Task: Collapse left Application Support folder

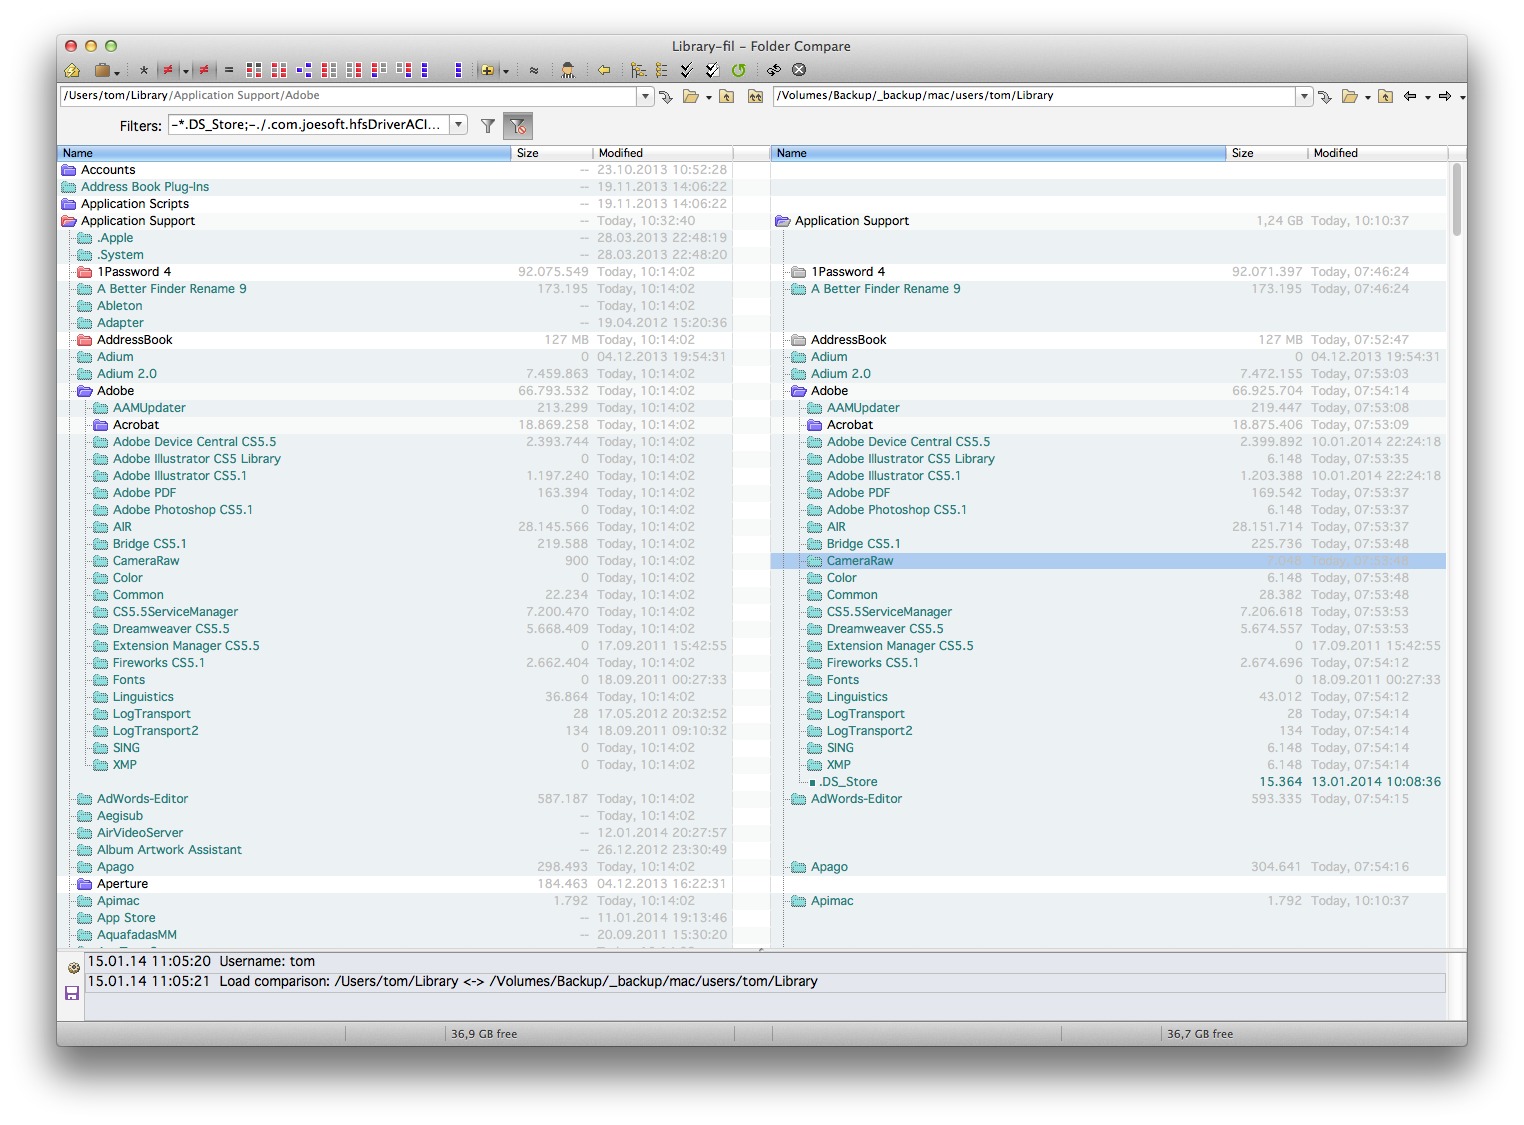Action: (x=69, y=221)
